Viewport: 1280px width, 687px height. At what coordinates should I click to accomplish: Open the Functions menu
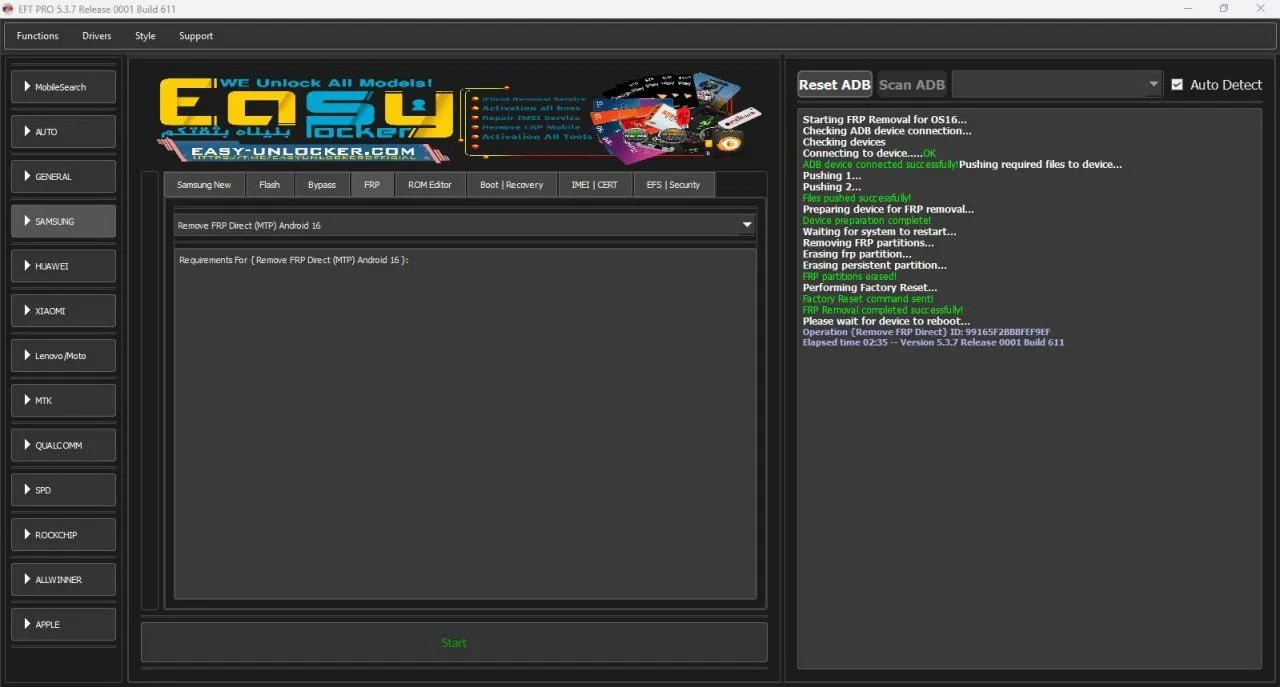pos(38,36)
